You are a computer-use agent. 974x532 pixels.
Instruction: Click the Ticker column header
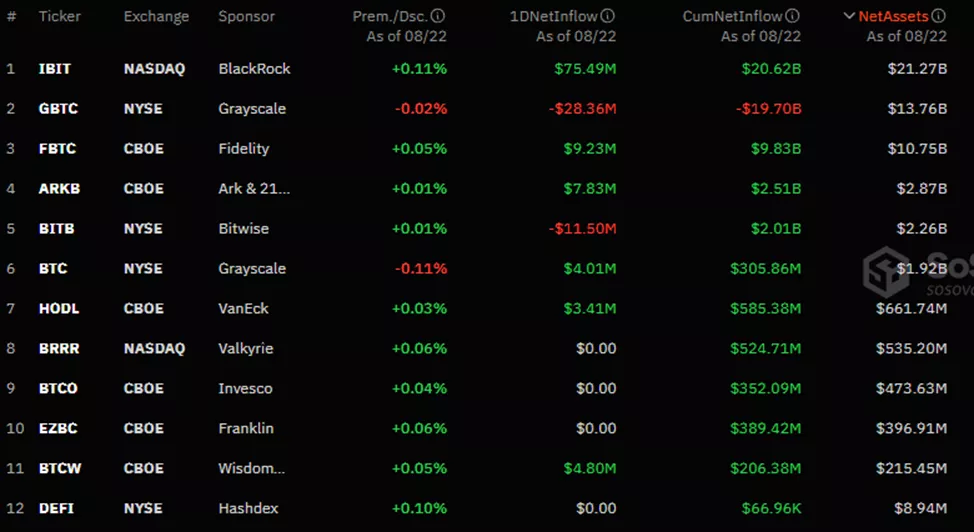(60, 17)
